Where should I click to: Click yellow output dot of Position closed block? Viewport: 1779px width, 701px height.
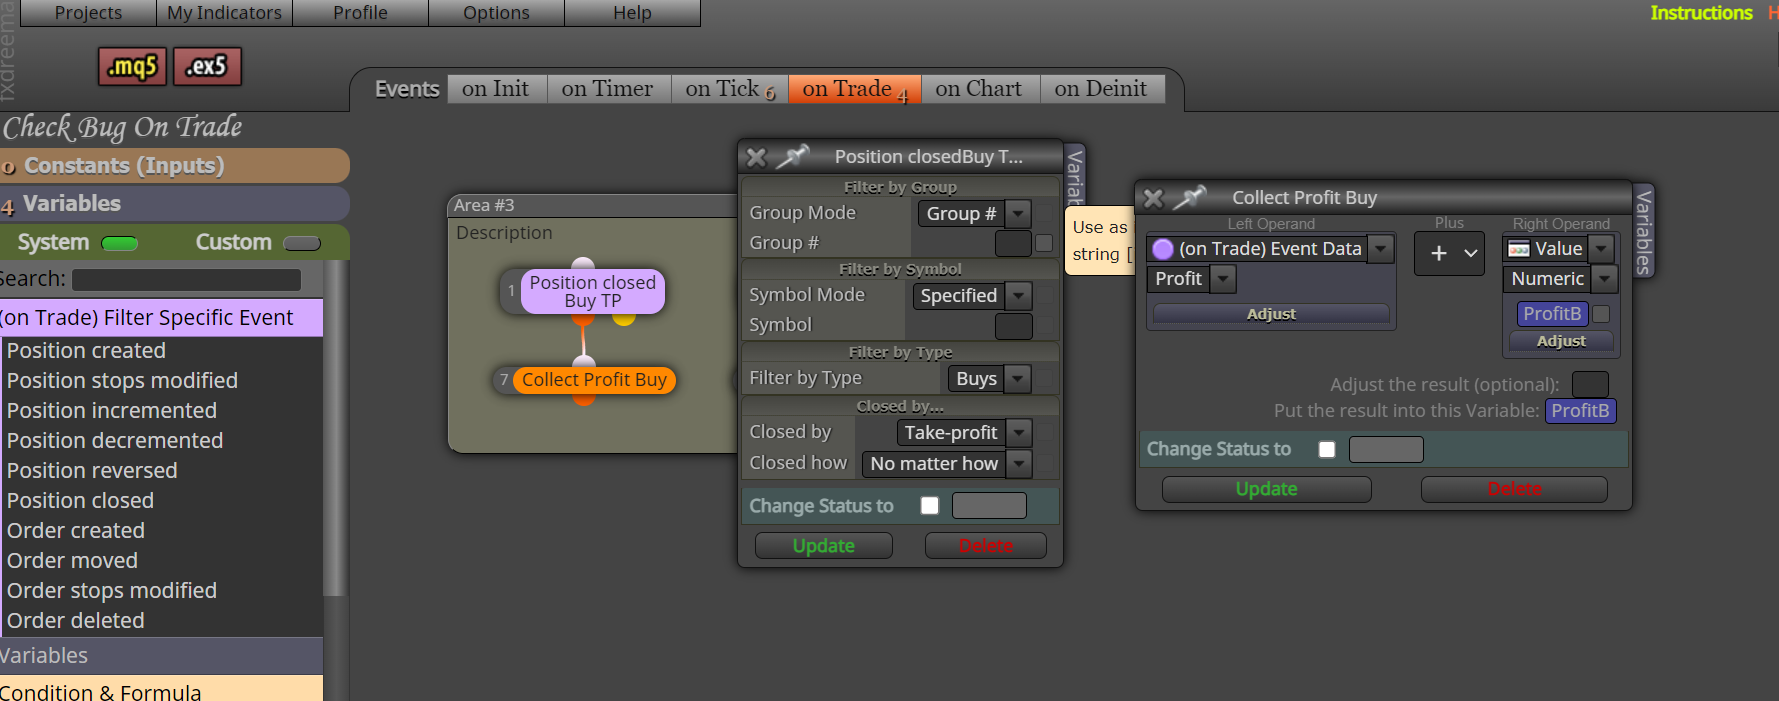tap(624, 318)
